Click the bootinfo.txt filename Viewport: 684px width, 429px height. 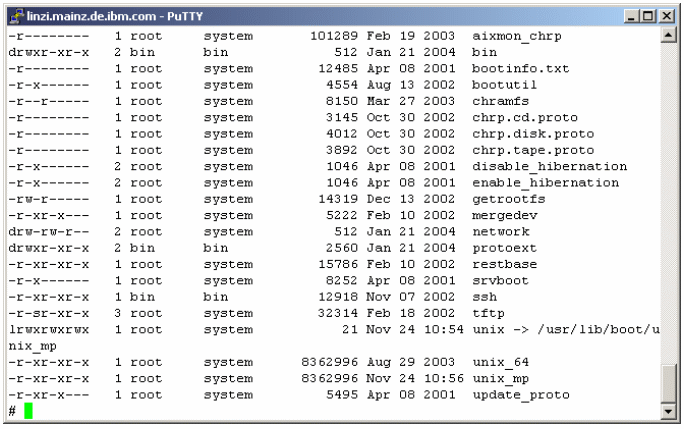(x=521, y=69)
